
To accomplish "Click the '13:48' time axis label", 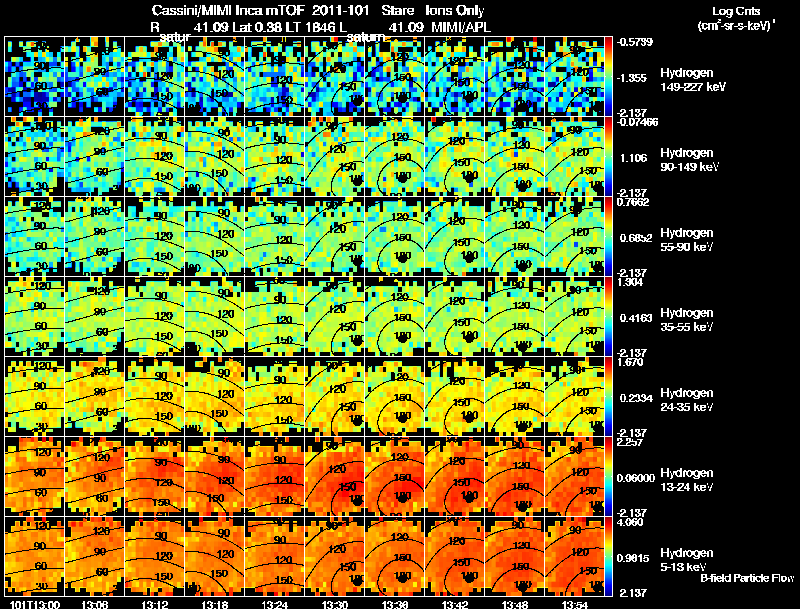I will (515, 605).
